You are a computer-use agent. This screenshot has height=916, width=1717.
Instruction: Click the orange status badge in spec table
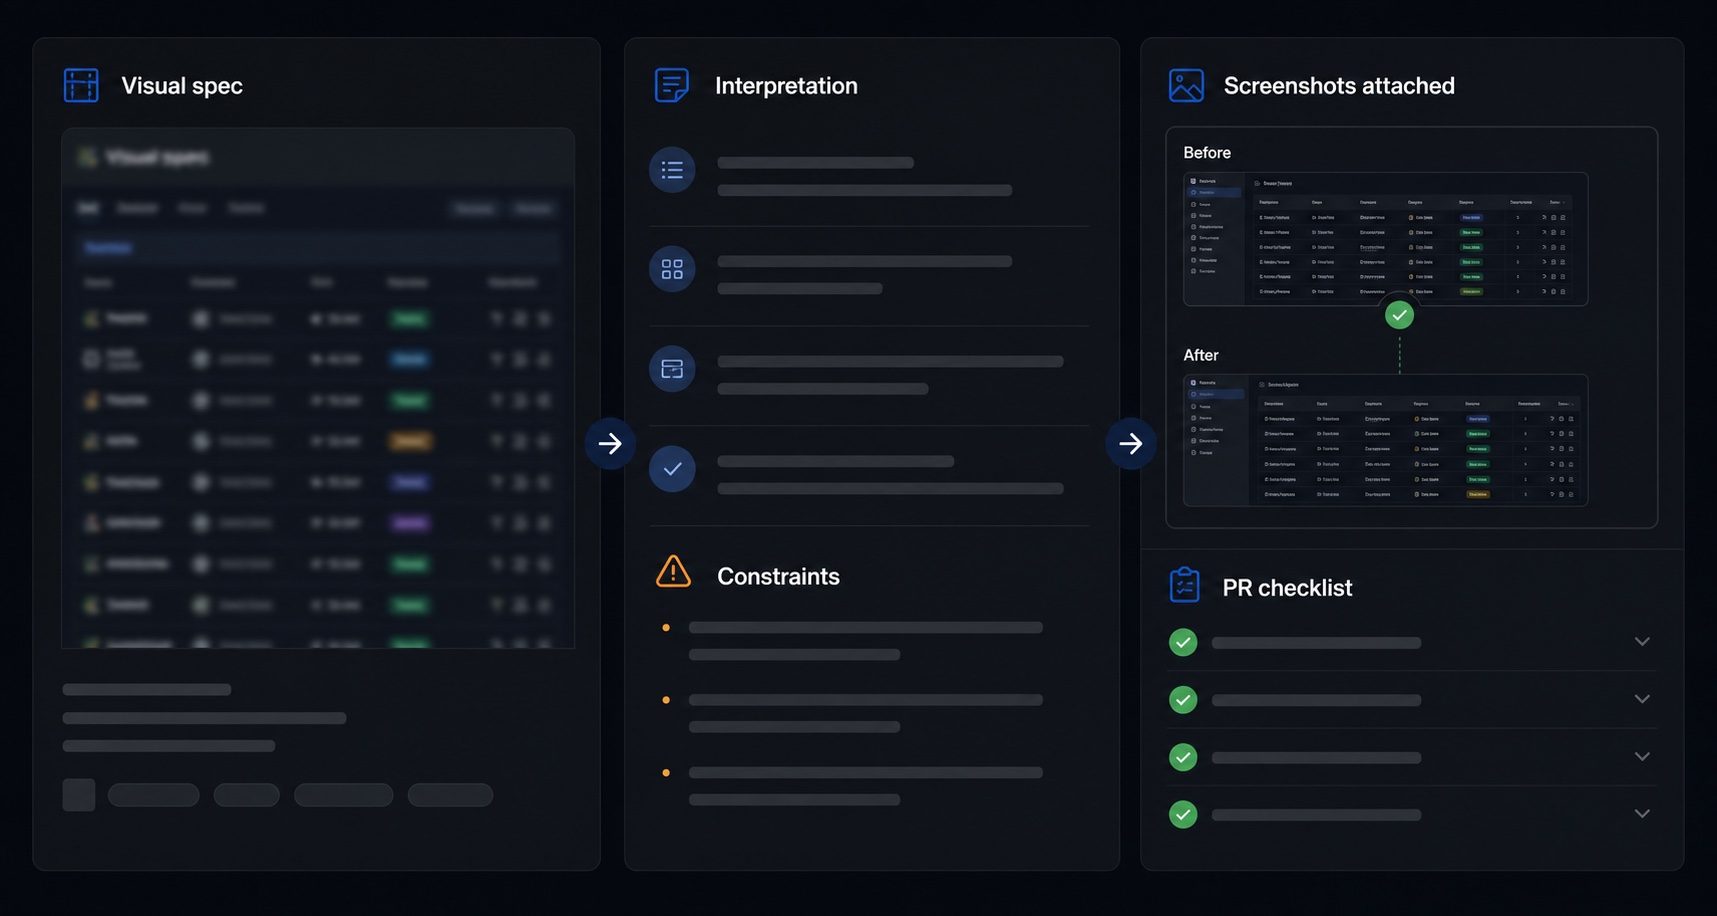pos(410,441)
